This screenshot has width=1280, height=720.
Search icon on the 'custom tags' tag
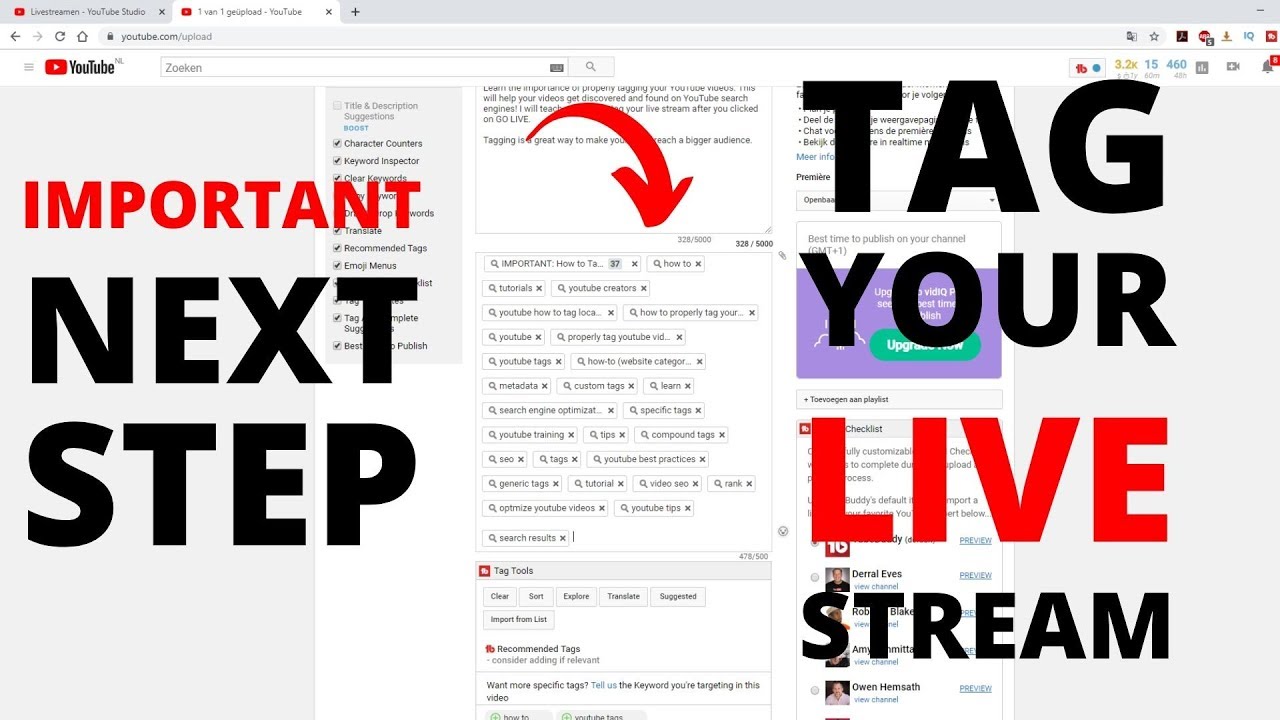click(x=567, y=386)
